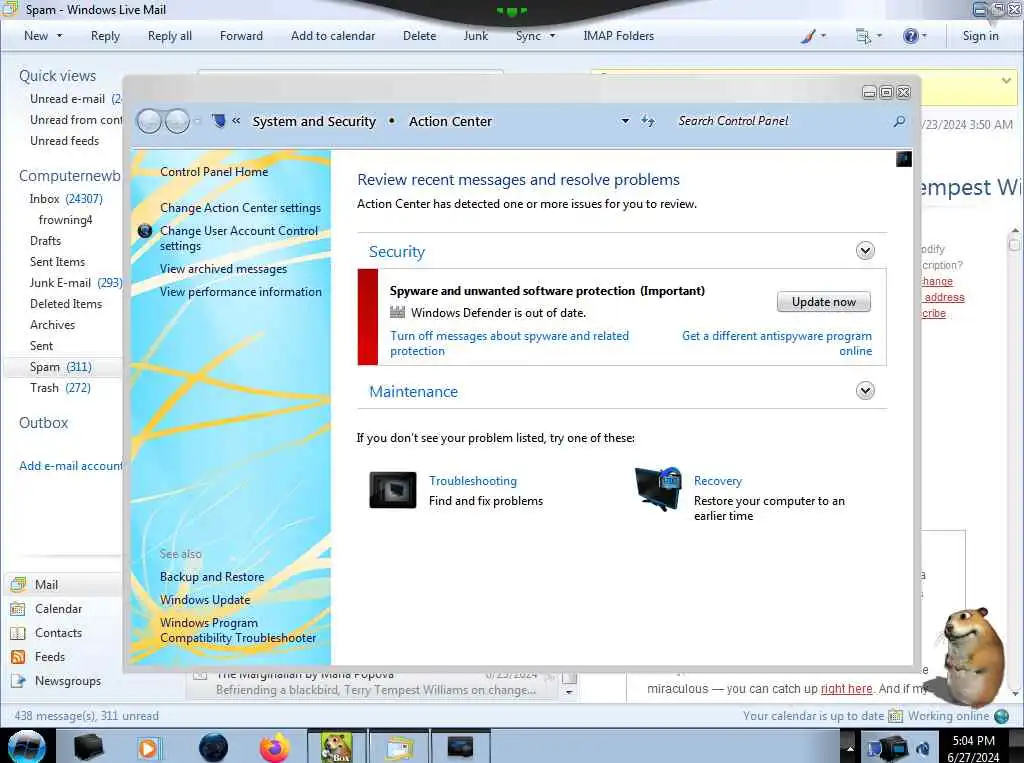Open Change Action Center settings link
This screenshot has height=763, width=1024.
[240, 208]
